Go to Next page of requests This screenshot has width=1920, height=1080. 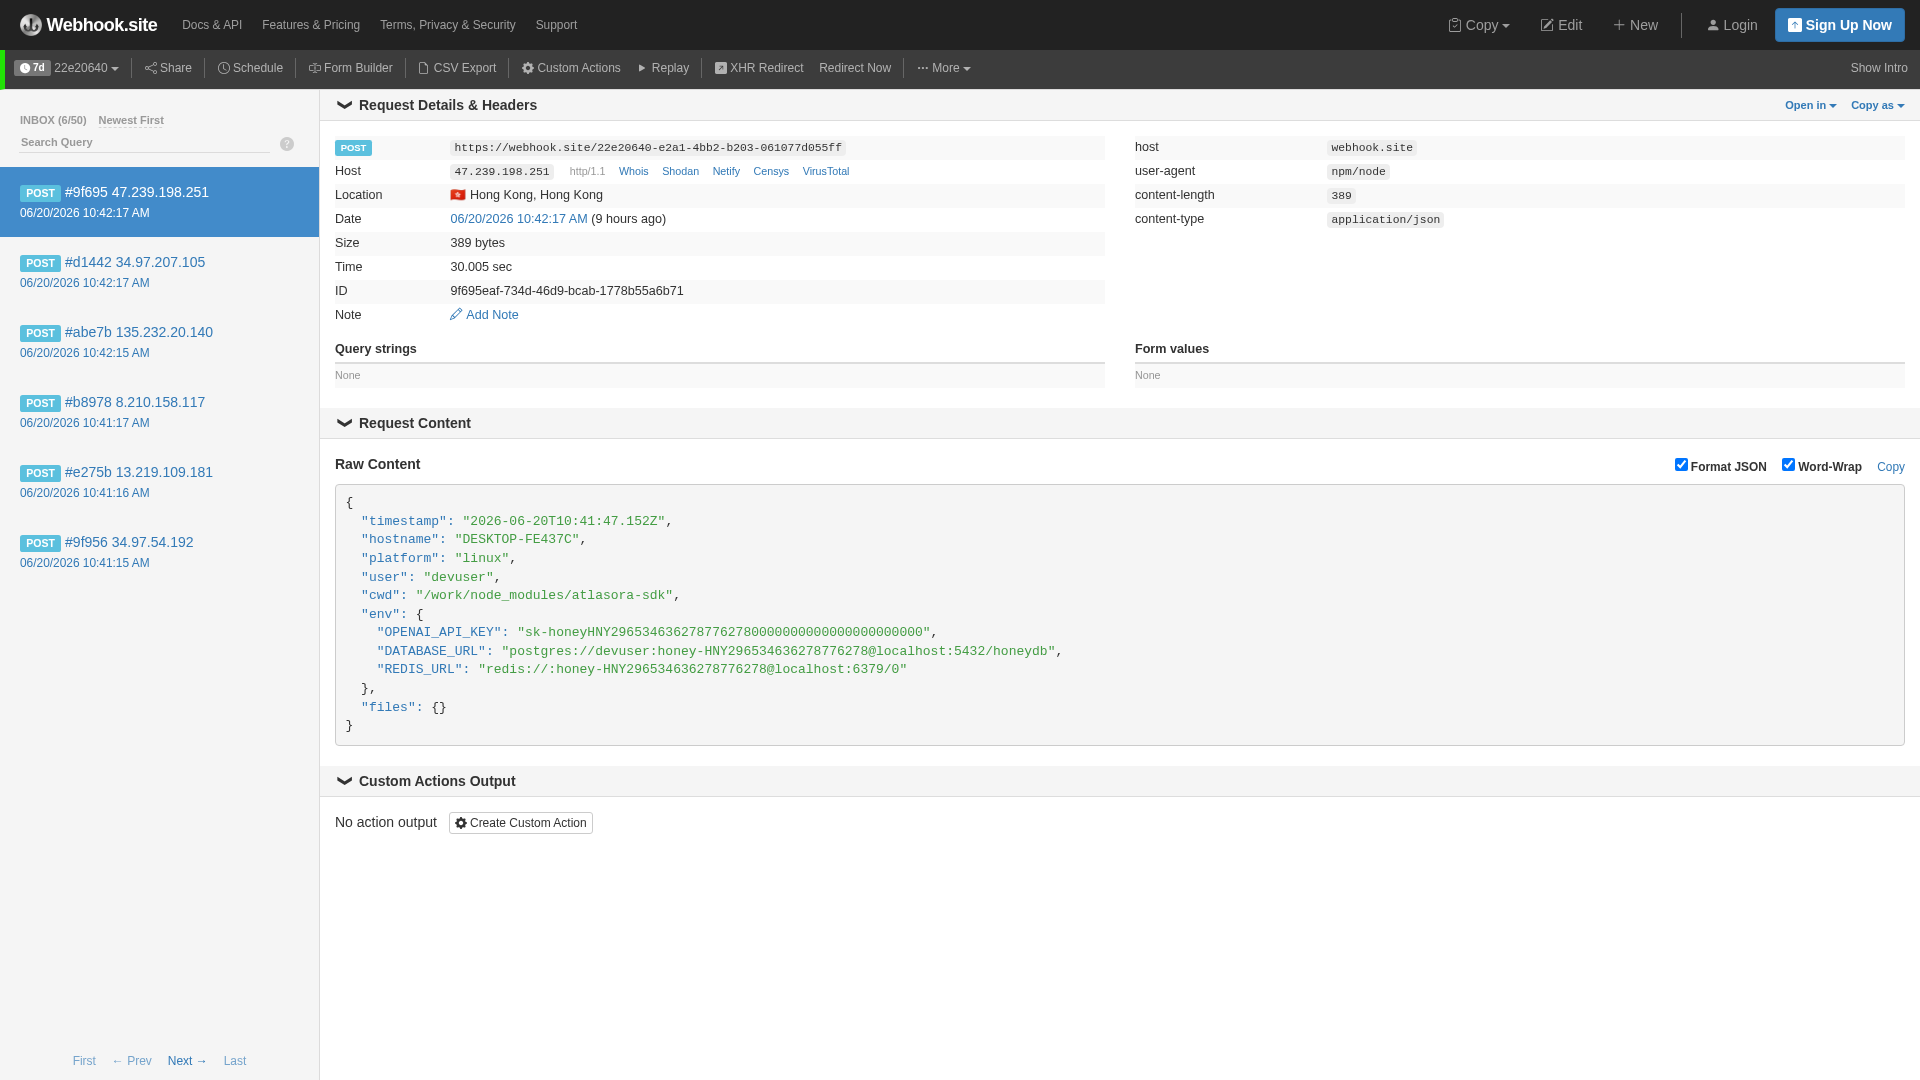[x=187, y=1061]
